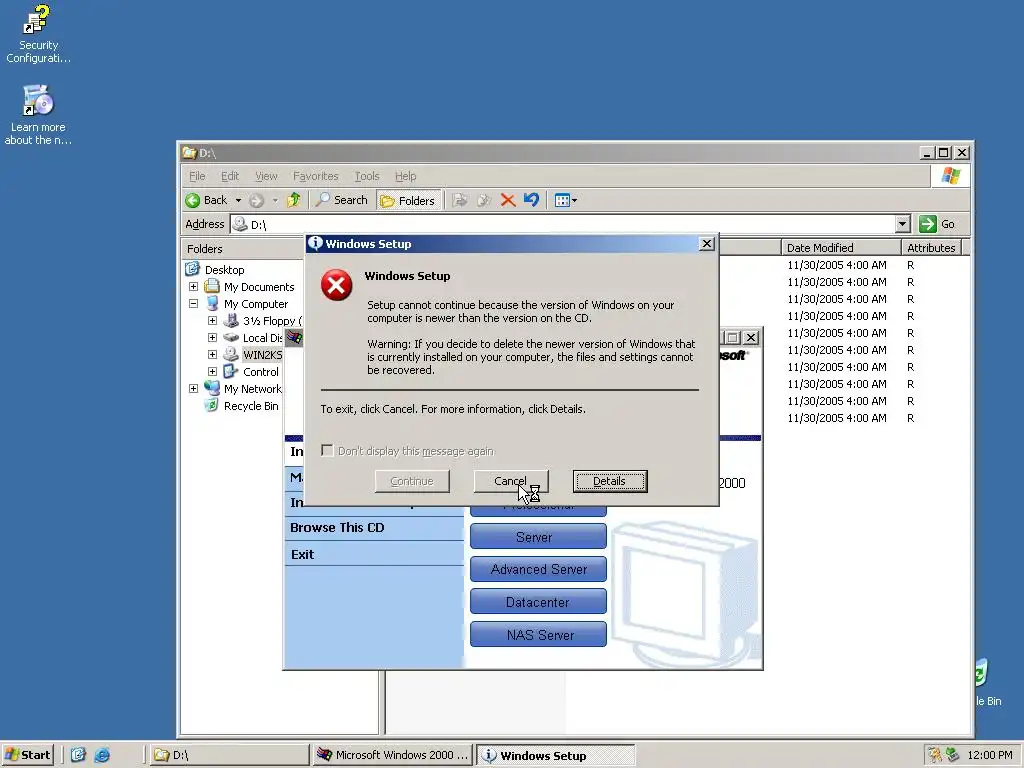Click Explorer title bar folder icon
1024x768 pixels.
pyautogui.click(x=189, y=153)
